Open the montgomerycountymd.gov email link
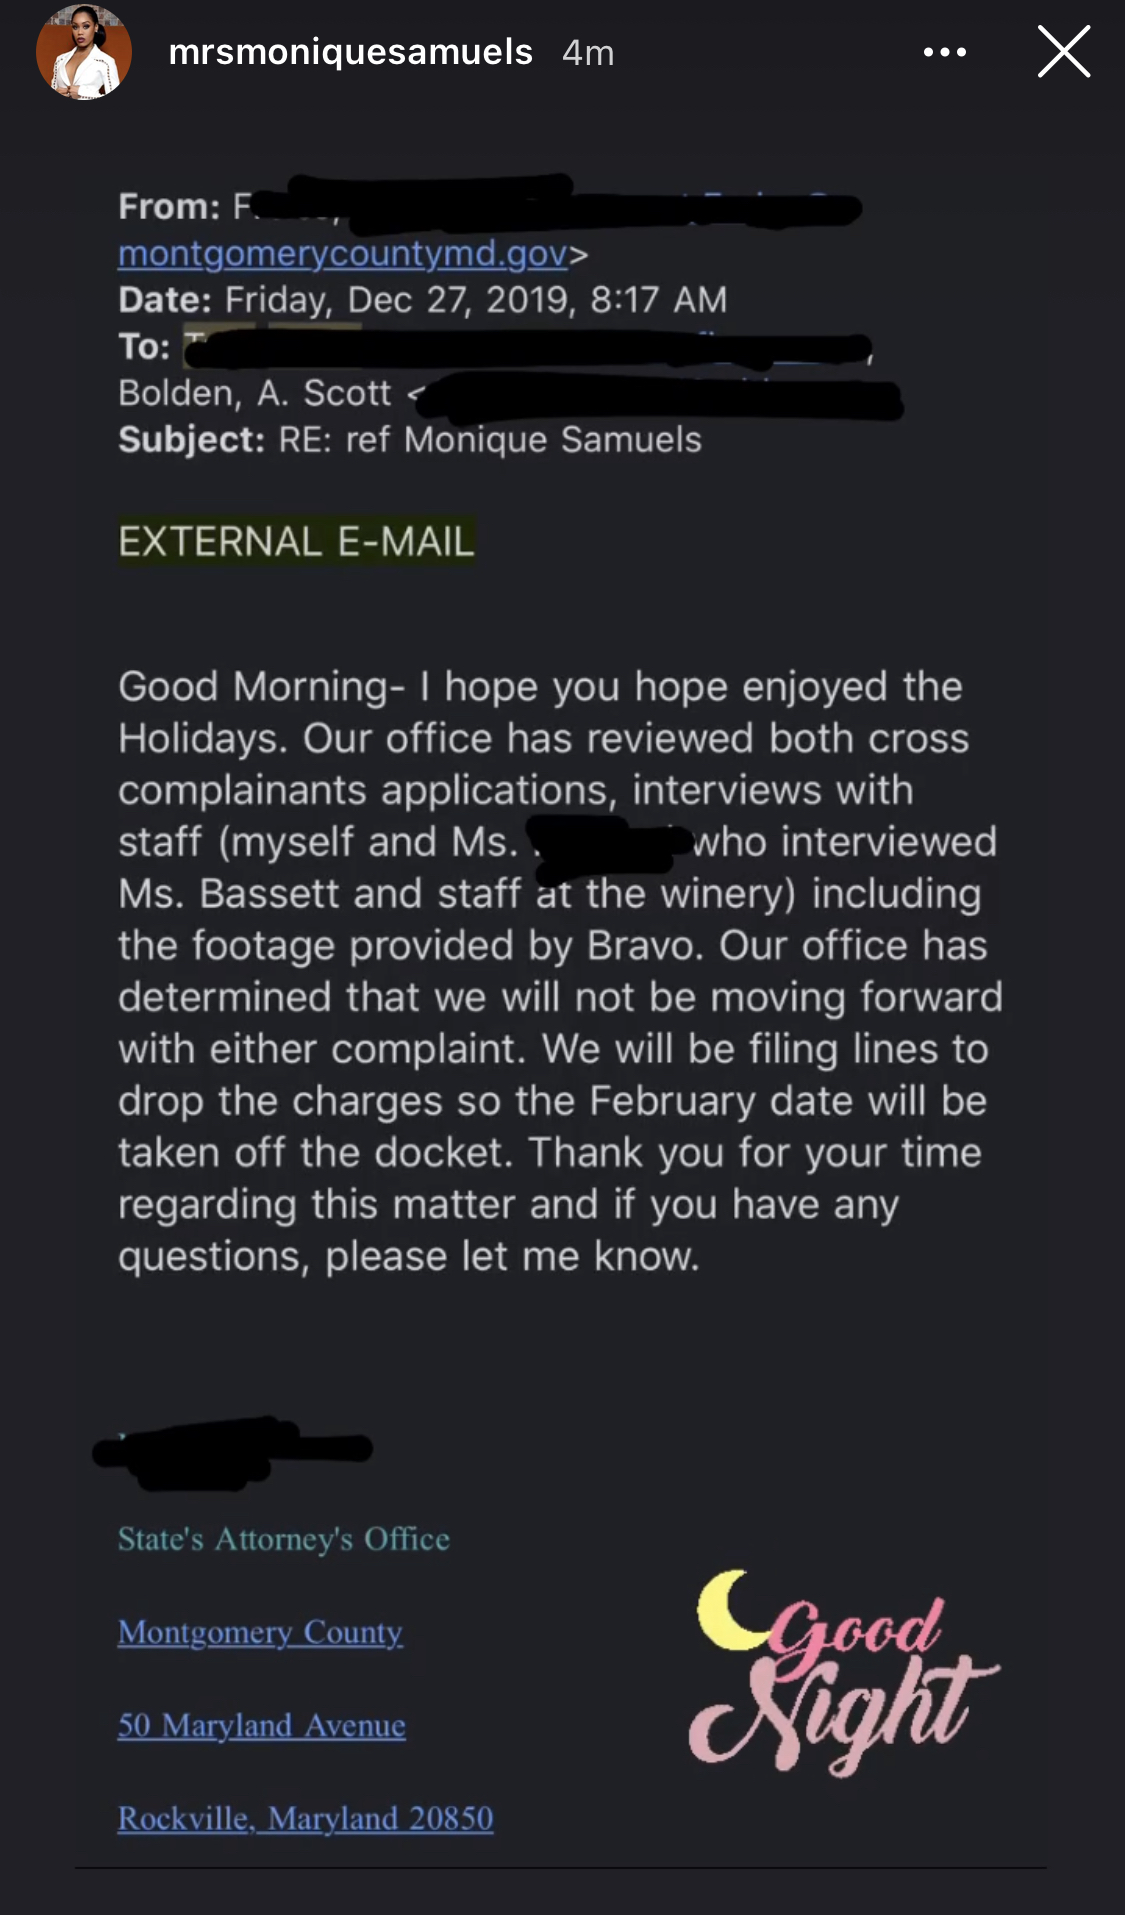Viewport: 1125px width, 1915px height. pos(343,253)
